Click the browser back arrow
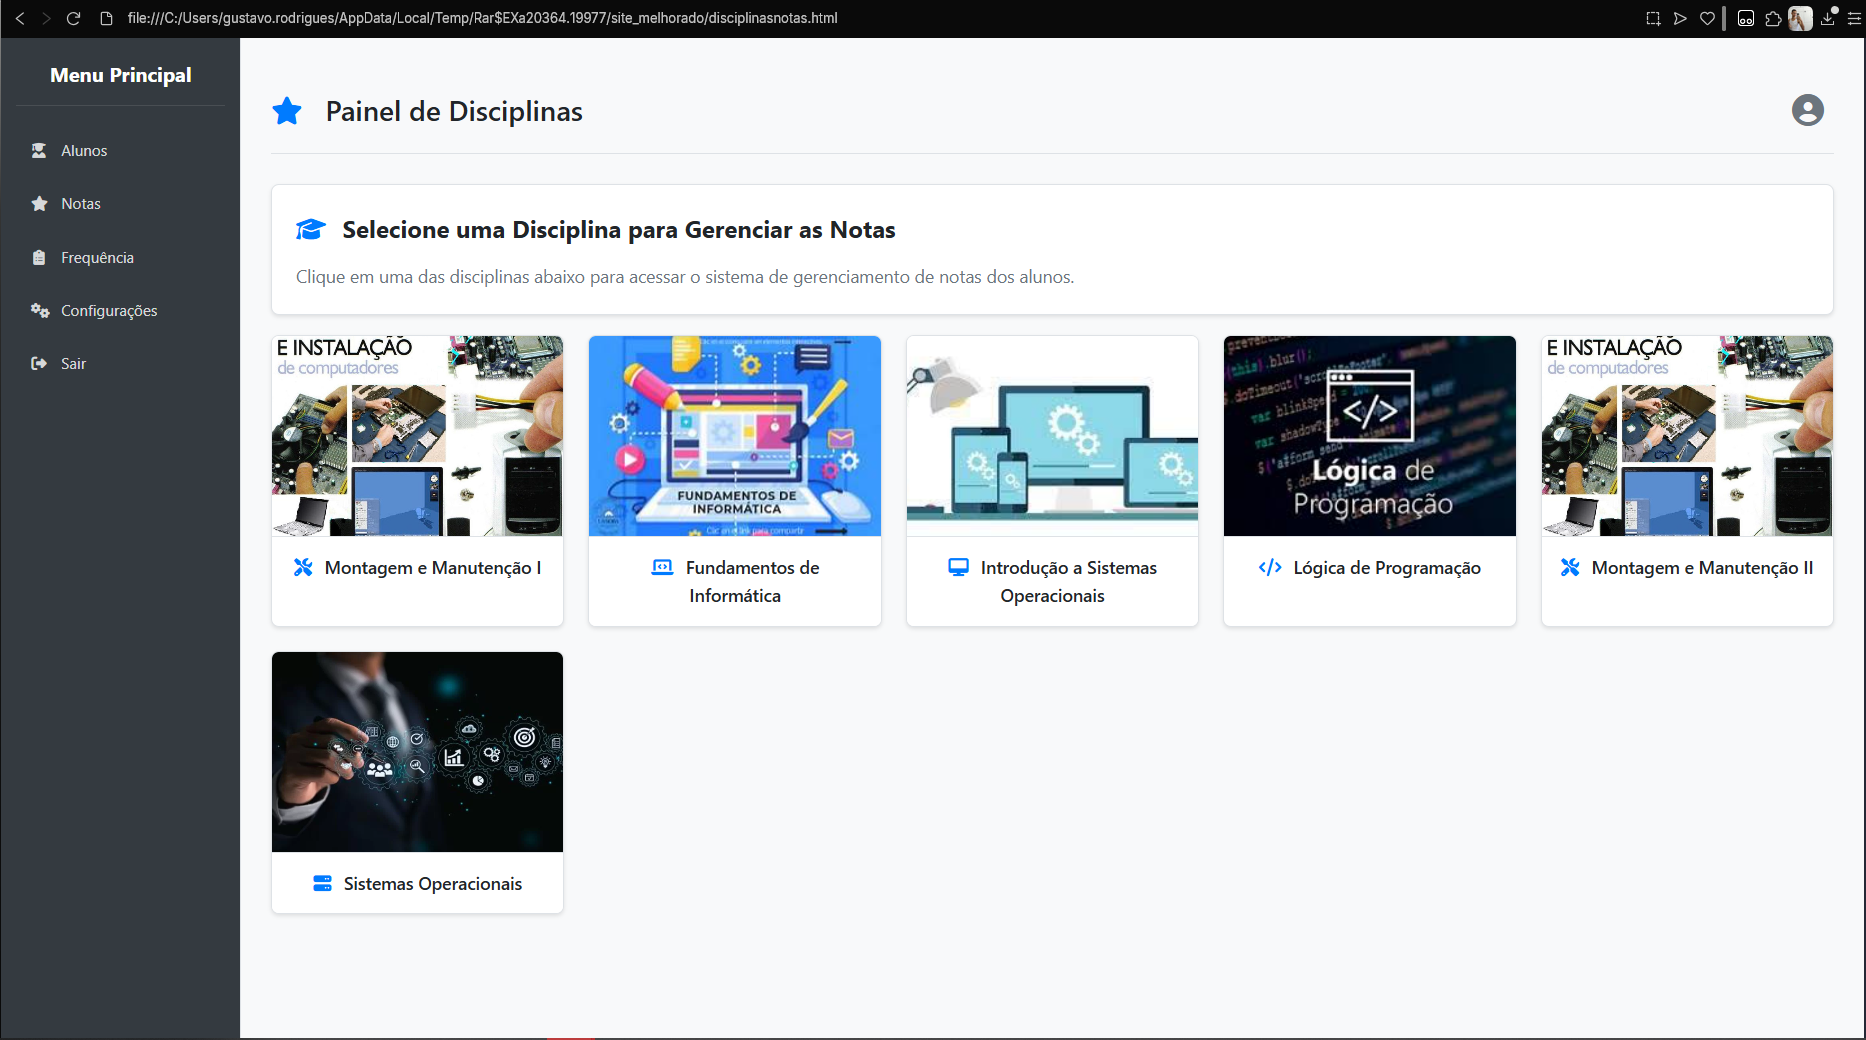This screenshot has width=1866, height=1040. 20,18
